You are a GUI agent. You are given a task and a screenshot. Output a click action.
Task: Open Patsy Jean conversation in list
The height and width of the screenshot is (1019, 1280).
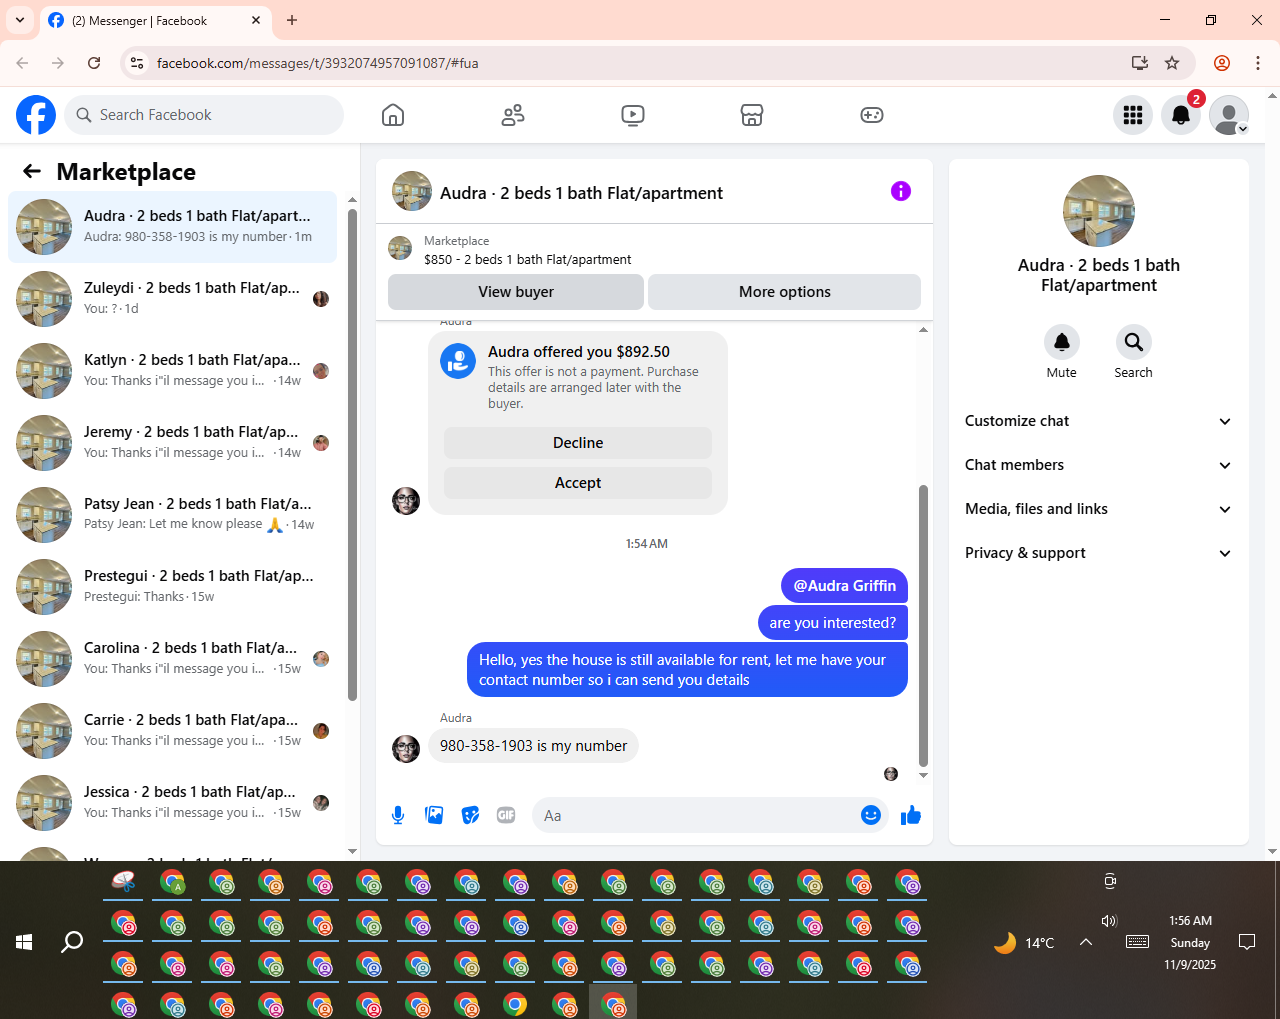point(172,515)
